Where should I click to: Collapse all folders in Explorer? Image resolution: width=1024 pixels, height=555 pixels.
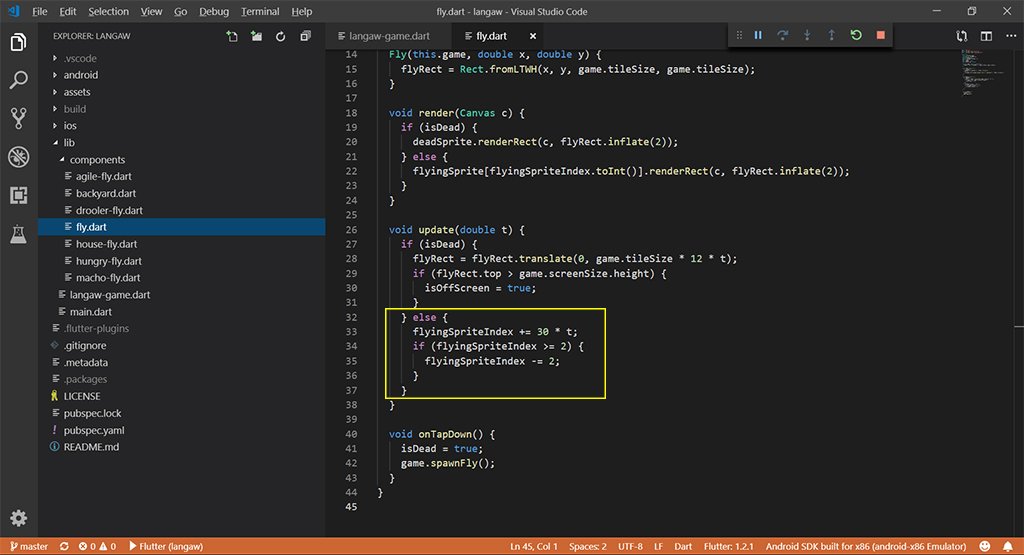click(x=303, y=37)
